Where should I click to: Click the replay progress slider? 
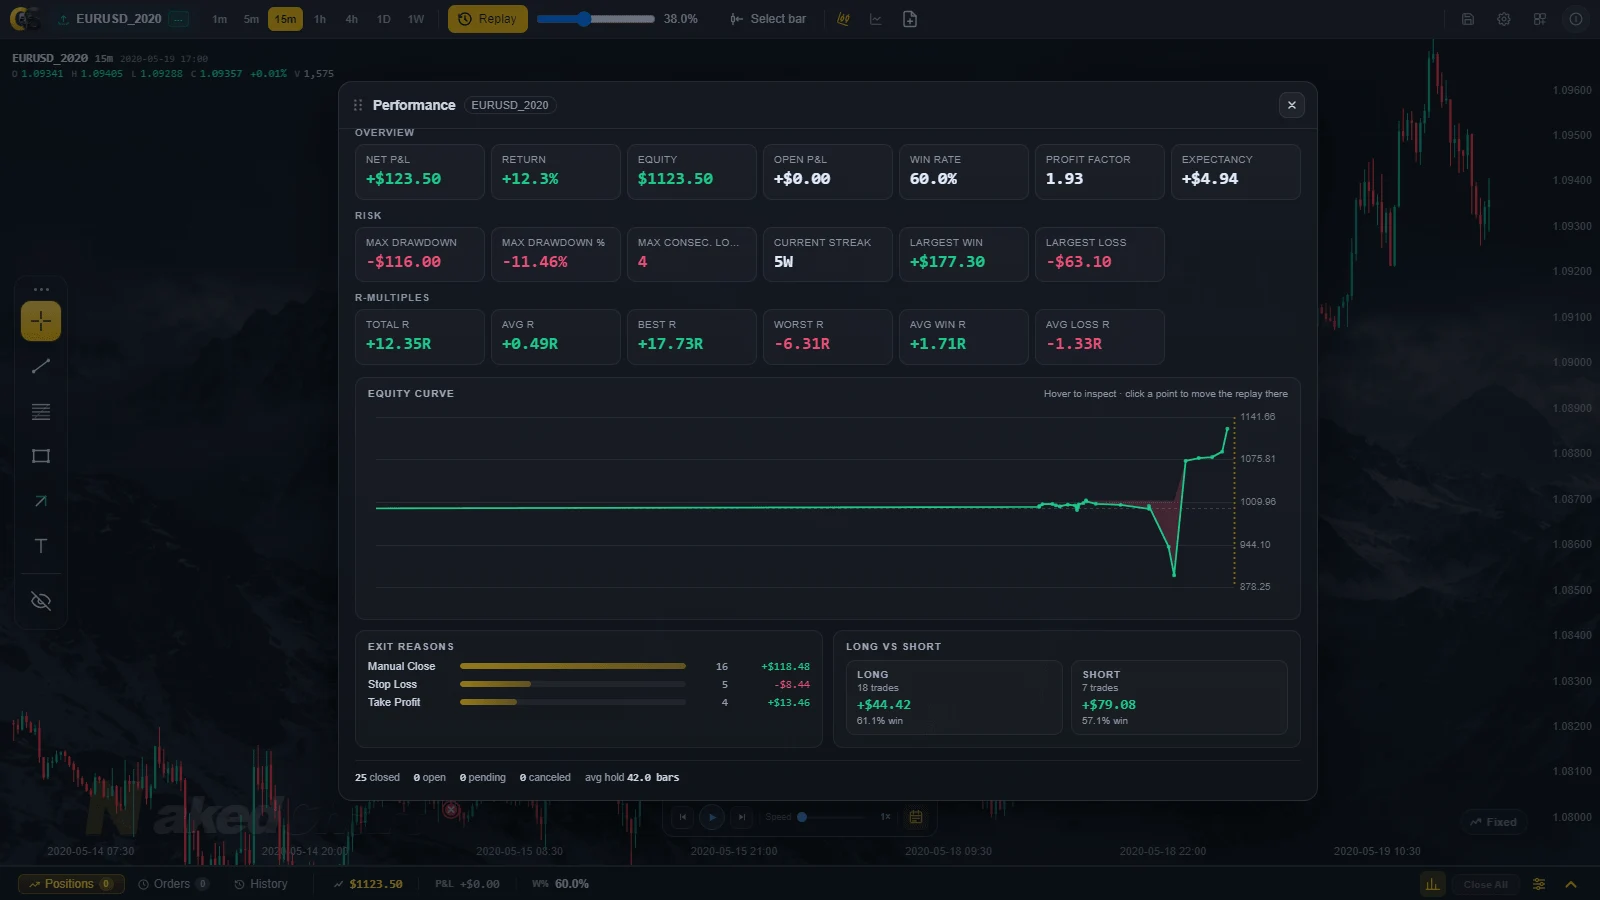pos(596,19)
